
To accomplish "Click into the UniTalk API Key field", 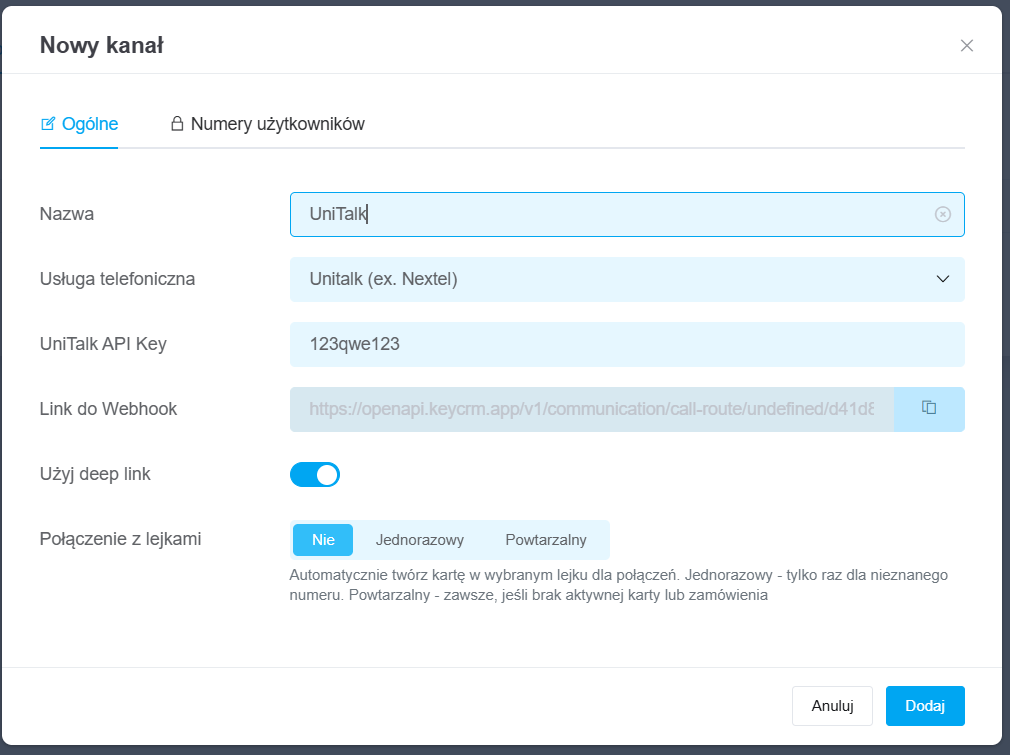I will pos(627,344).
